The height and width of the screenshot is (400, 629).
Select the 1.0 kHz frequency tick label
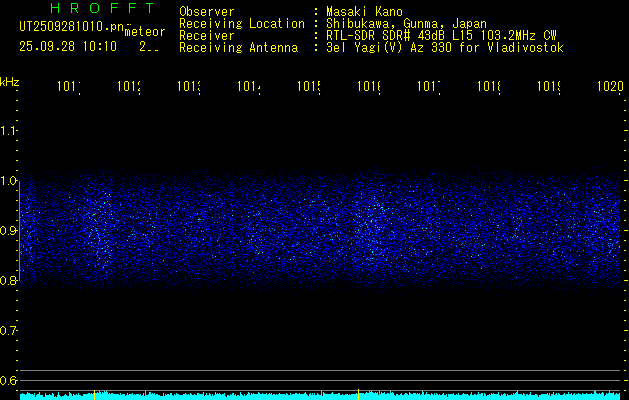click(x=9, y=181)
